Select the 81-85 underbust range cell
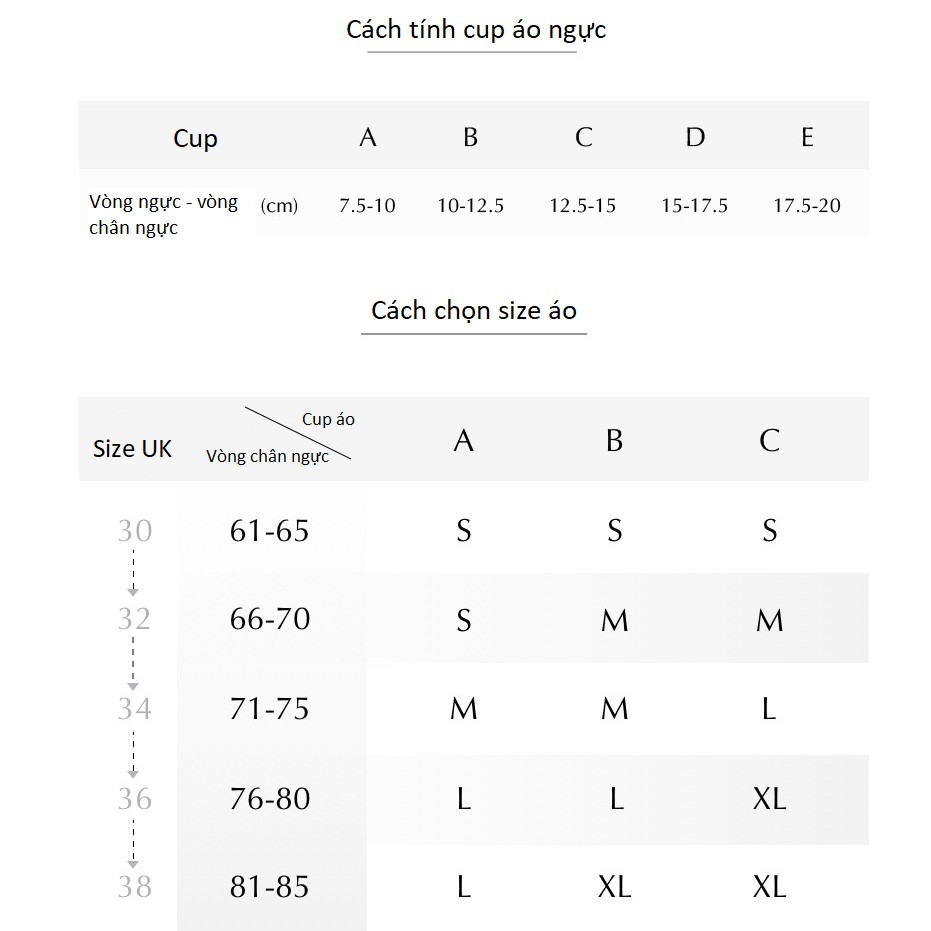This screenshot has height=931, width=931. click(270, 887)
